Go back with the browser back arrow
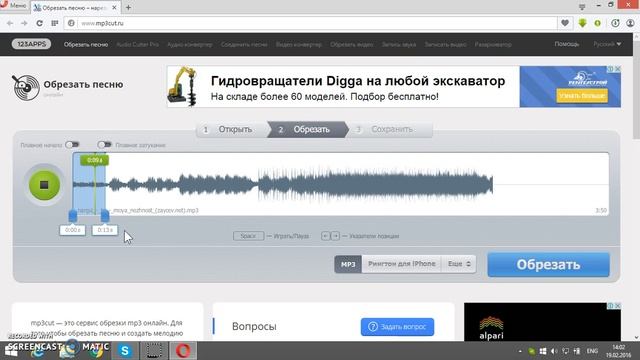The image size is (640, 360). [10, 23]
